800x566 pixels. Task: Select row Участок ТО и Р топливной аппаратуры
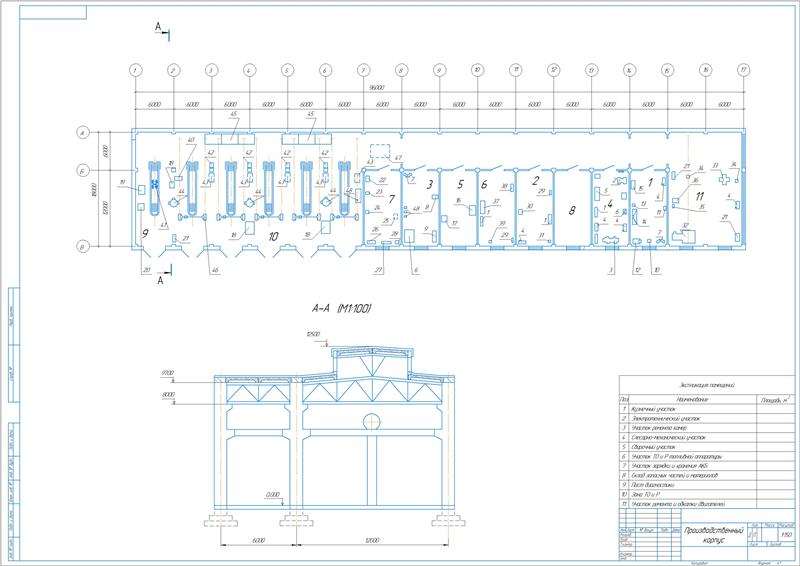click(x=707, y=457)
